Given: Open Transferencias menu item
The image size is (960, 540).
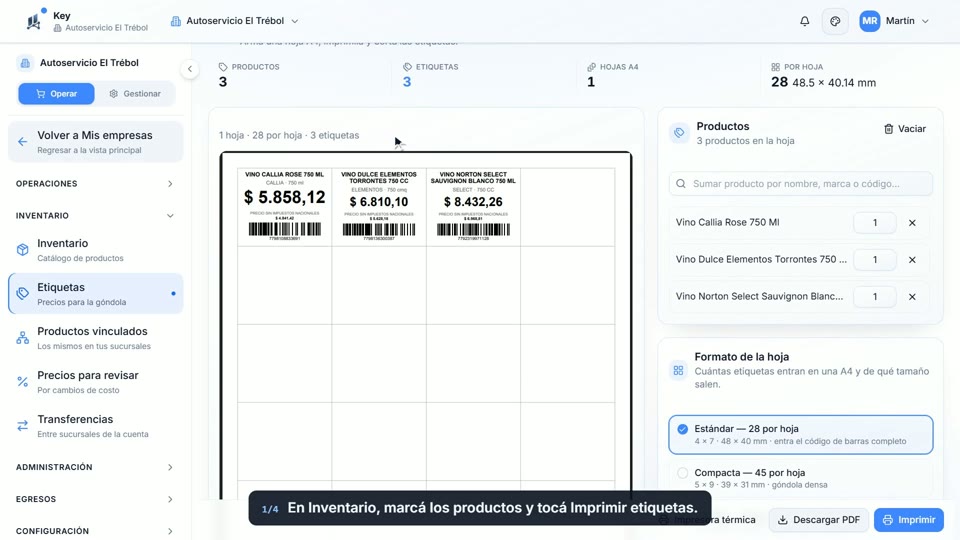Looking at the screenshot, I should click(x=96, y=426).
